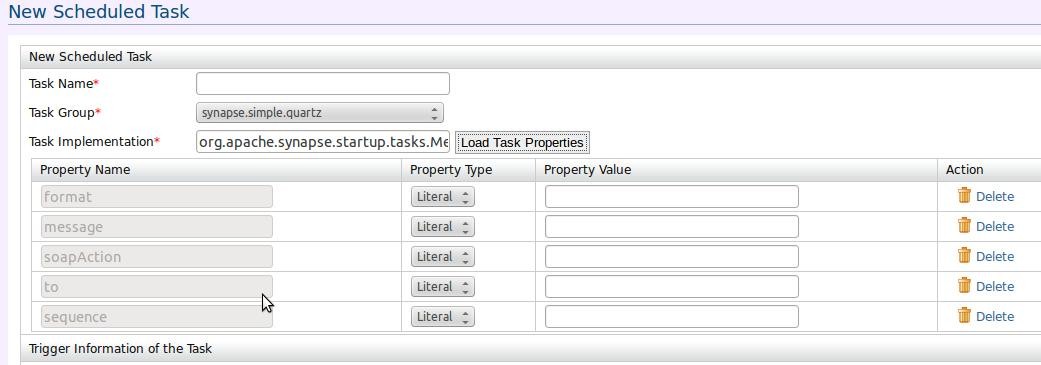Open Property Type dropdown for sequence
The image size is (1041, 365).
click(x=443, y=317)
